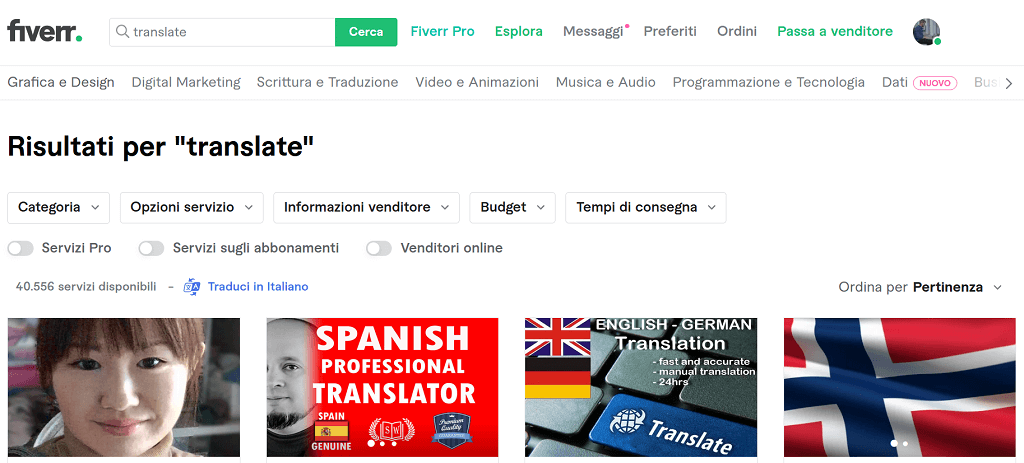Enable Servizi sugli abbonamenti switch
Image resolution: width=1024 pixels, height=463 pixels.
[x=152, y=248]
